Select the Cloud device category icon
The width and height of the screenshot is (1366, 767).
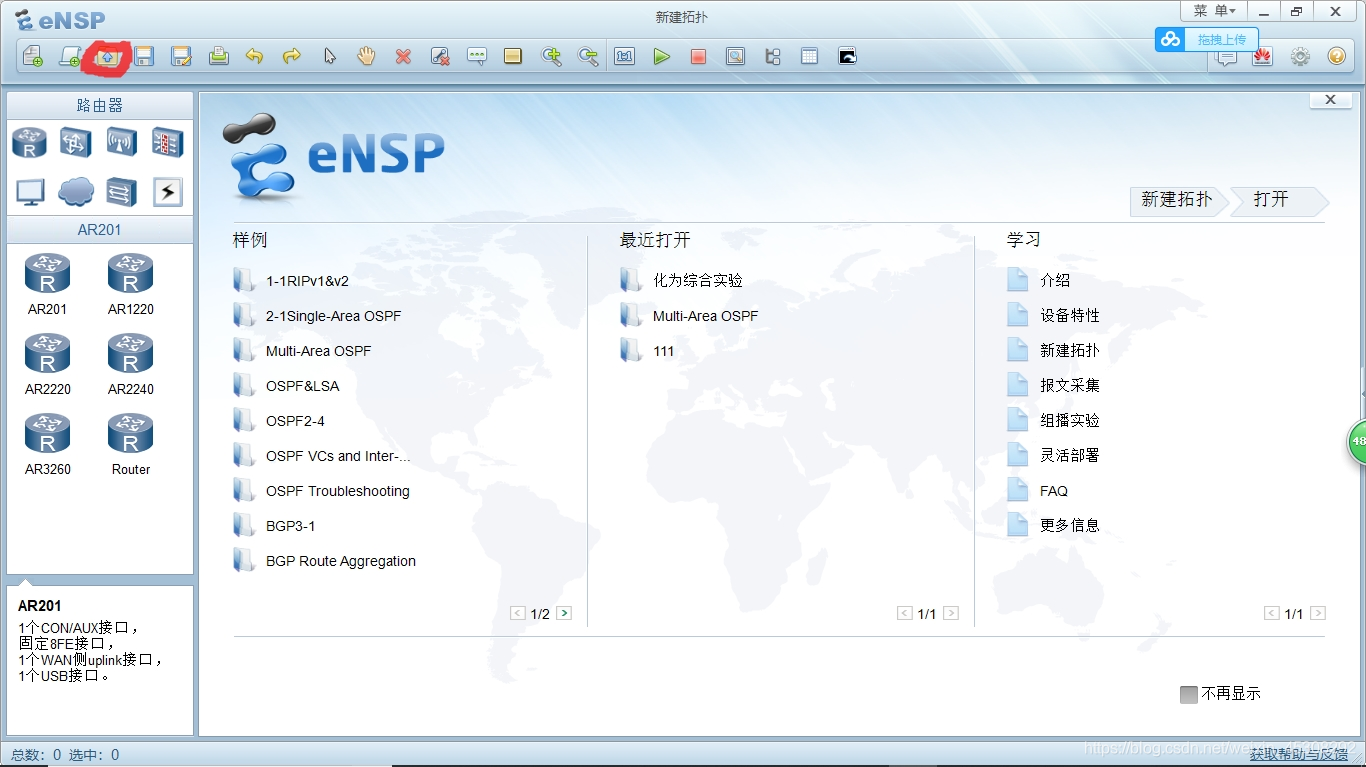(x=76, y=191)
